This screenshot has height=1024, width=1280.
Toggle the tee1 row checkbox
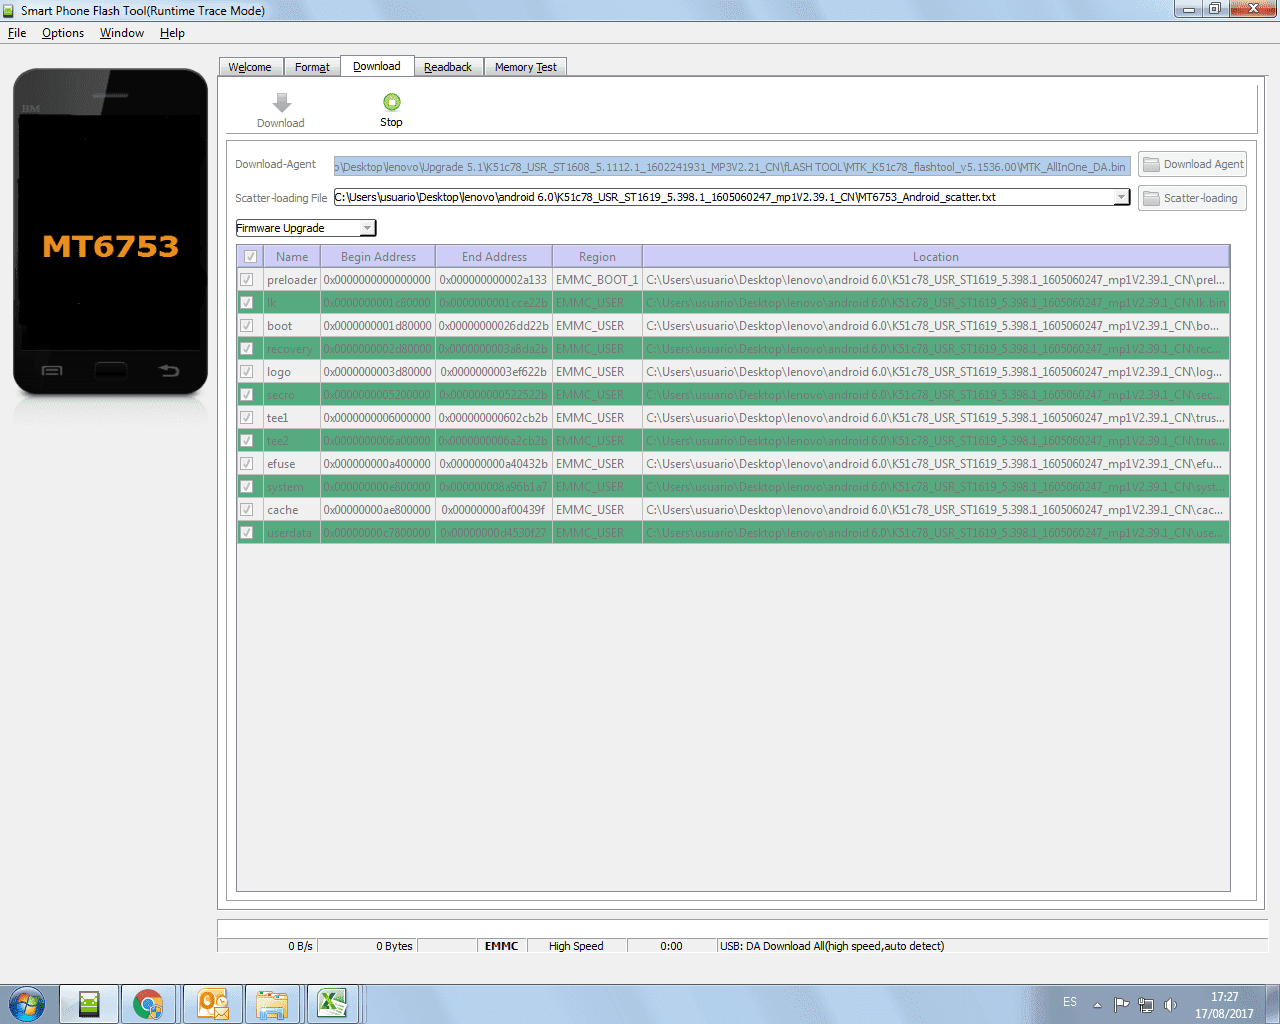247,418
